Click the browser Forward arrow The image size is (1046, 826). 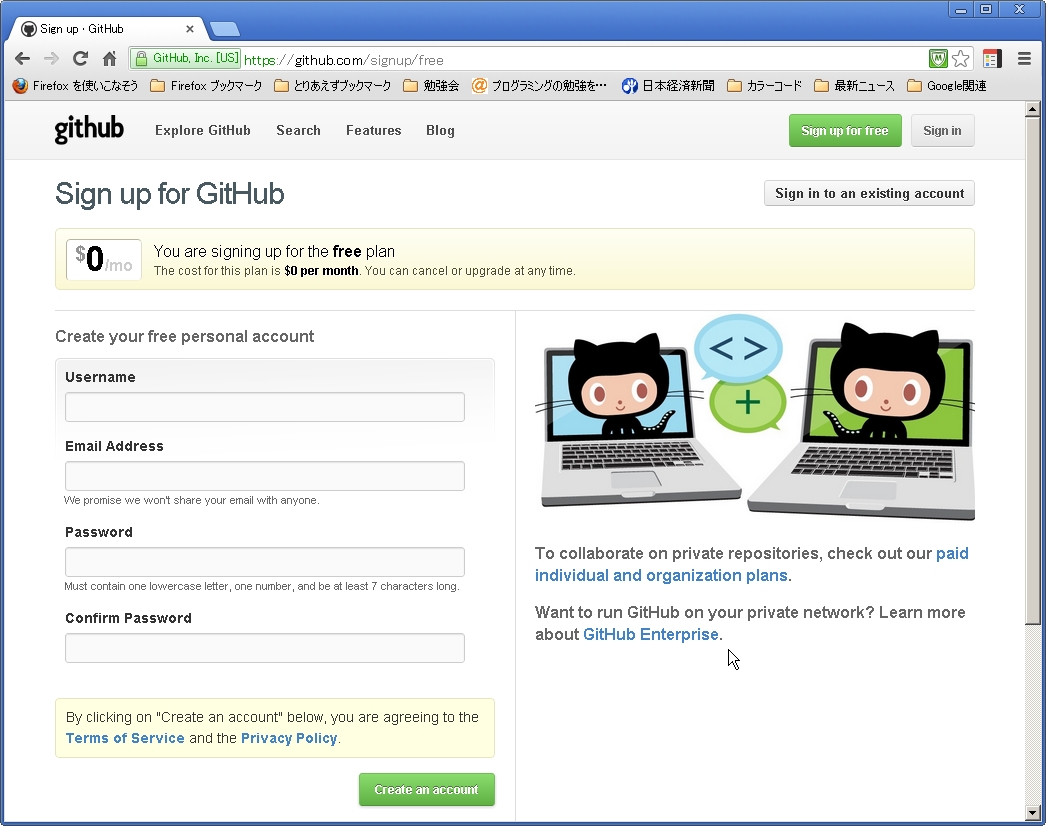51,59
